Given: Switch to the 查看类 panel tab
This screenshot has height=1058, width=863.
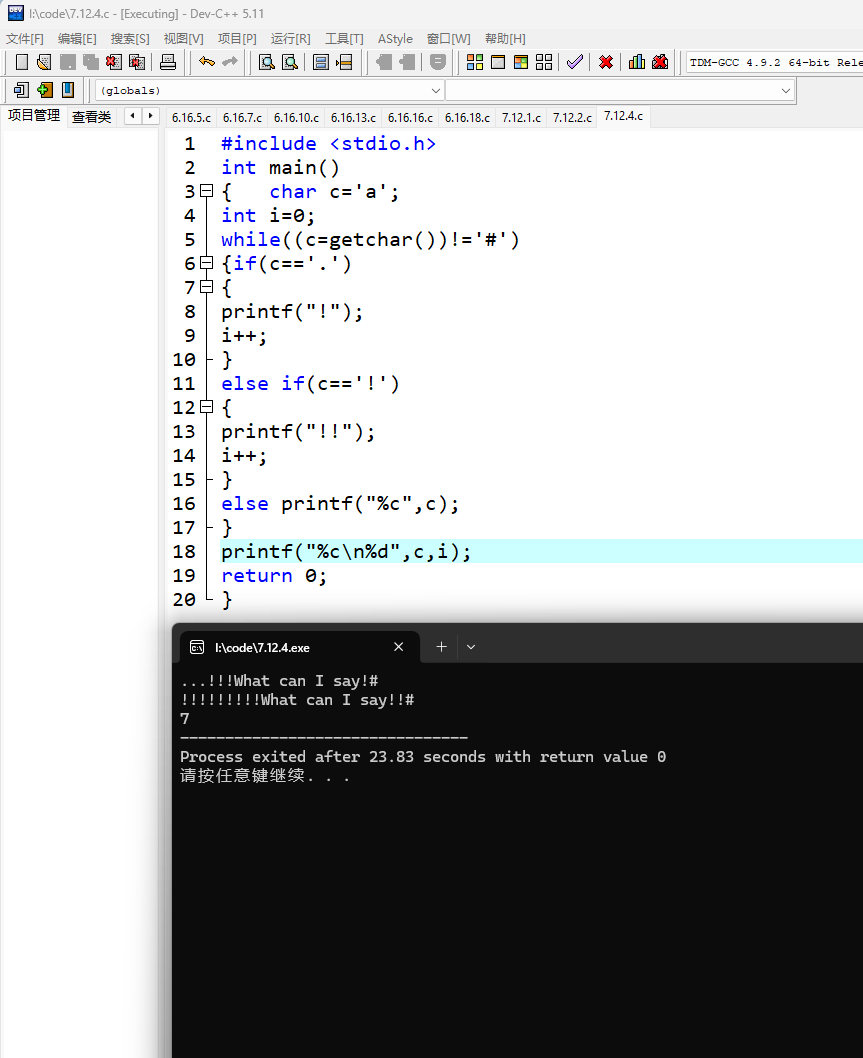Looking at the screenshot, I should tap(92, 117).
